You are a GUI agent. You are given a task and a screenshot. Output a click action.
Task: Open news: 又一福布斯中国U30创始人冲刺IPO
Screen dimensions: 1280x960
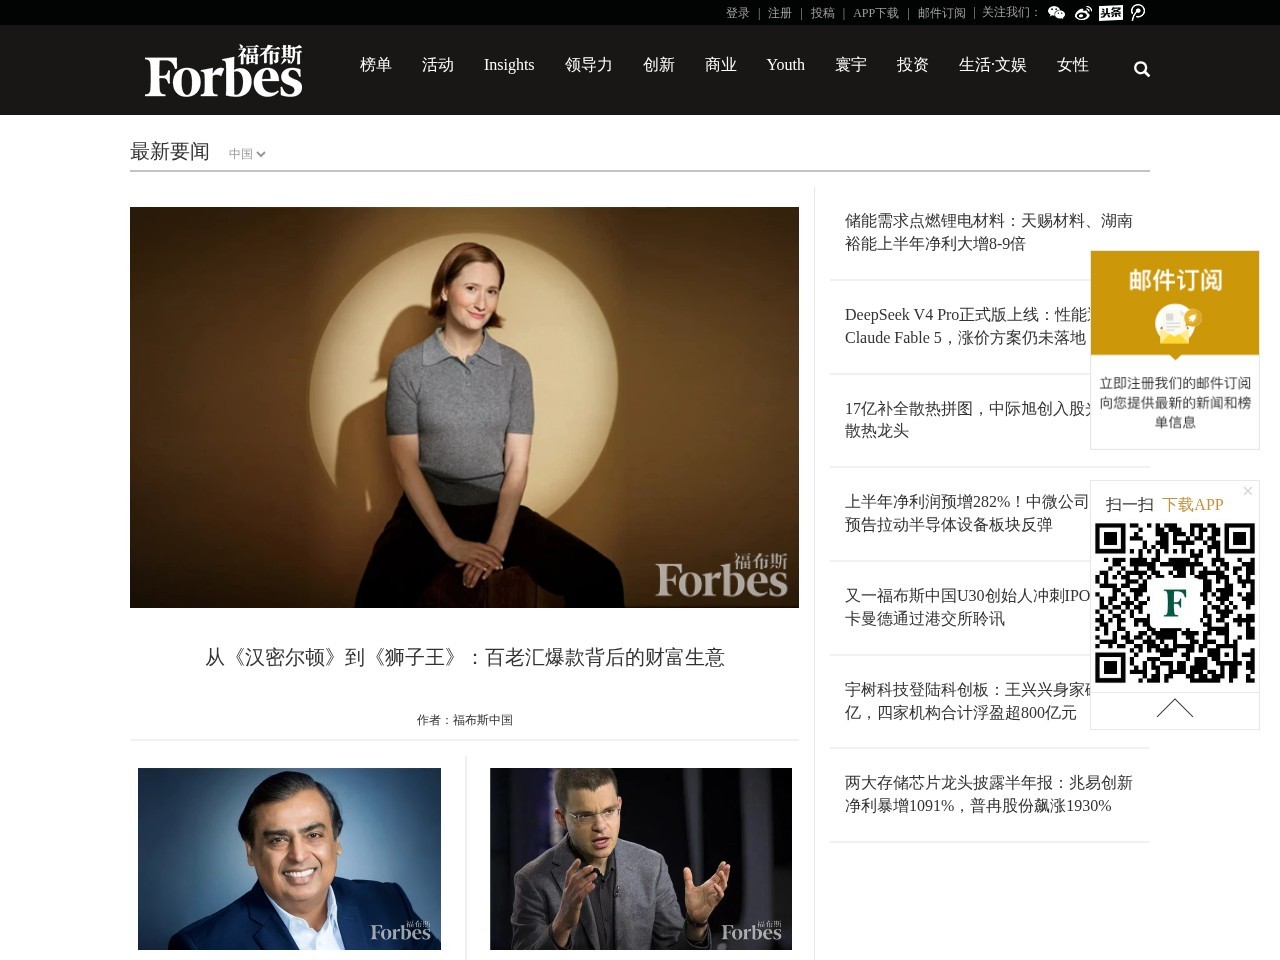click(x=967, y=607)
